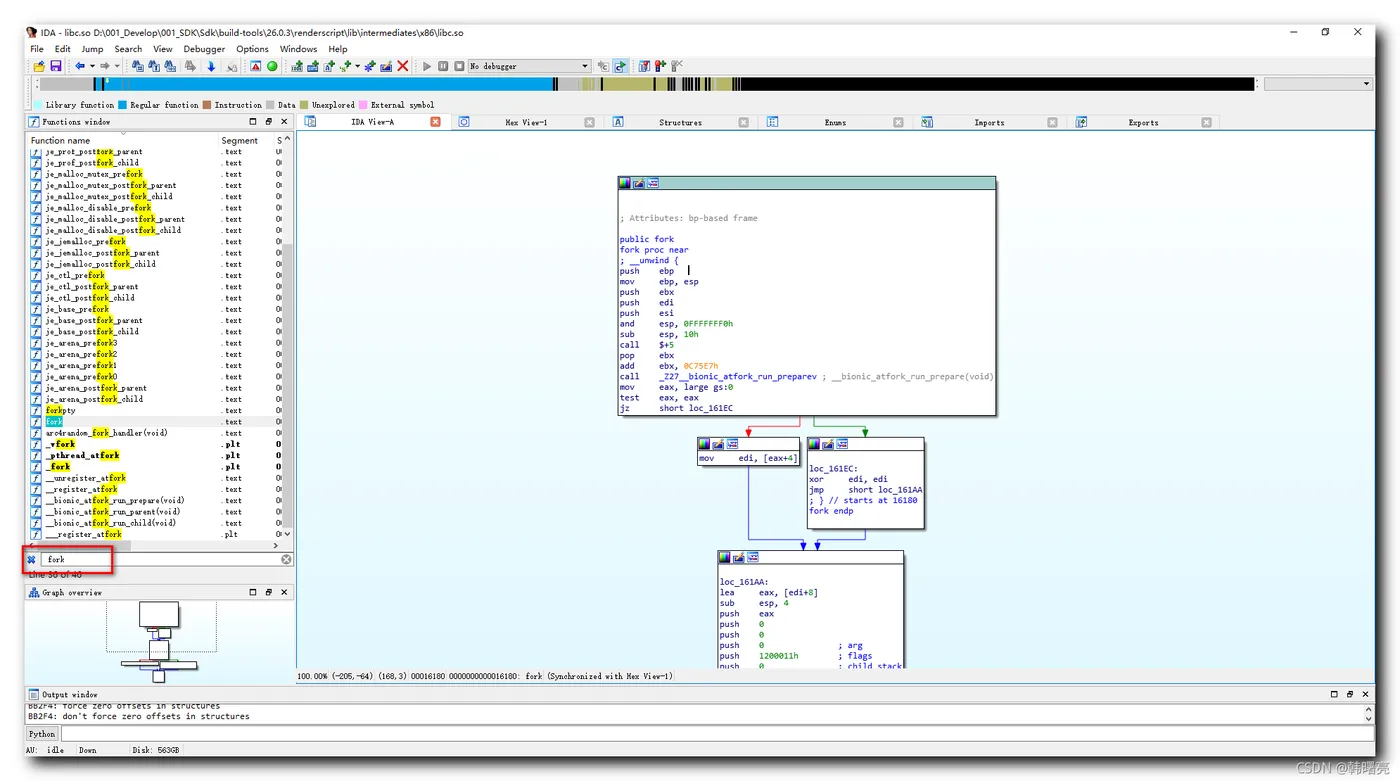
Task: Clear the fork filter text with X
Action: (286, 559)
